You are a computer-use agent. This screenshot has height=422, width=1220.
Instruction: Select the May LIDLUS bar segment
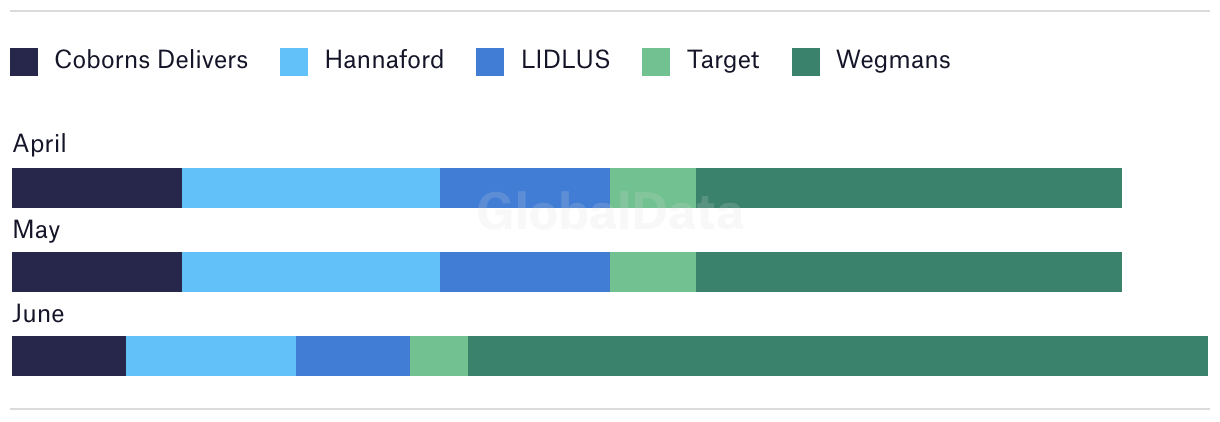(525, 272)
